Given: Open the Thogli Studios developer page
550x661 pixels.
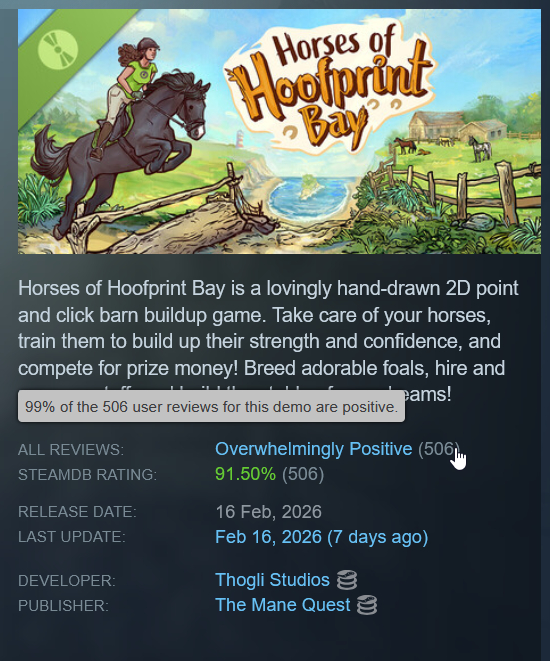Looking at the screenshot, I should tap(272, 580).
